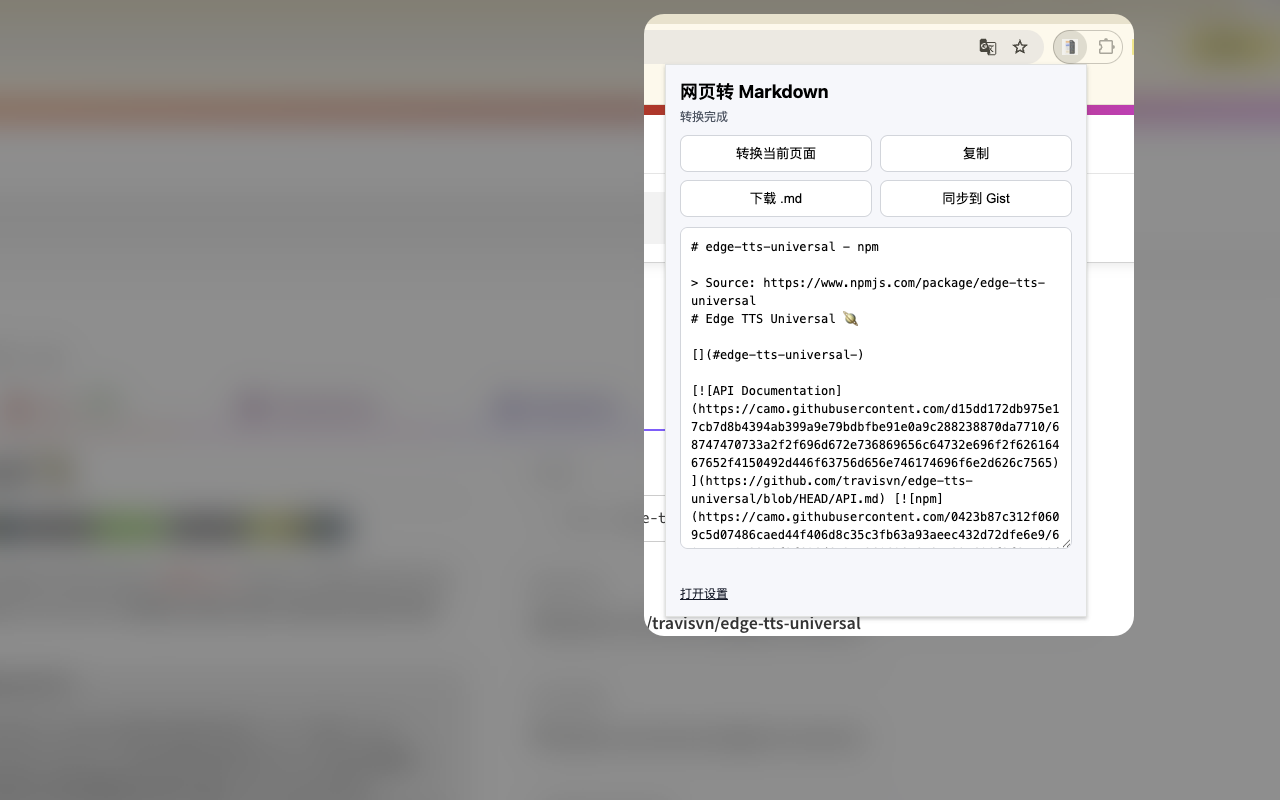1280x800 pixels.
Task: Bookmark this page with the star icon
Action: click(x=1020, y=47)
